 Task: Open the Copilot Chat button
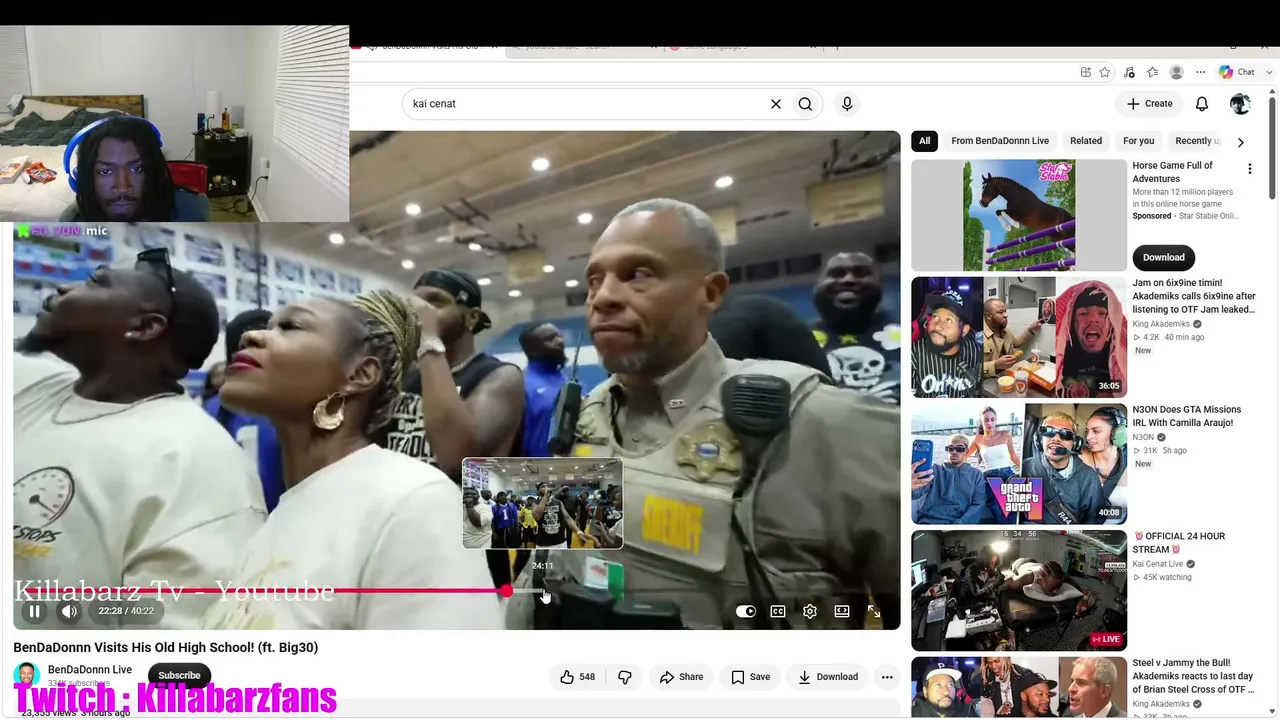tap(1237, 72)
